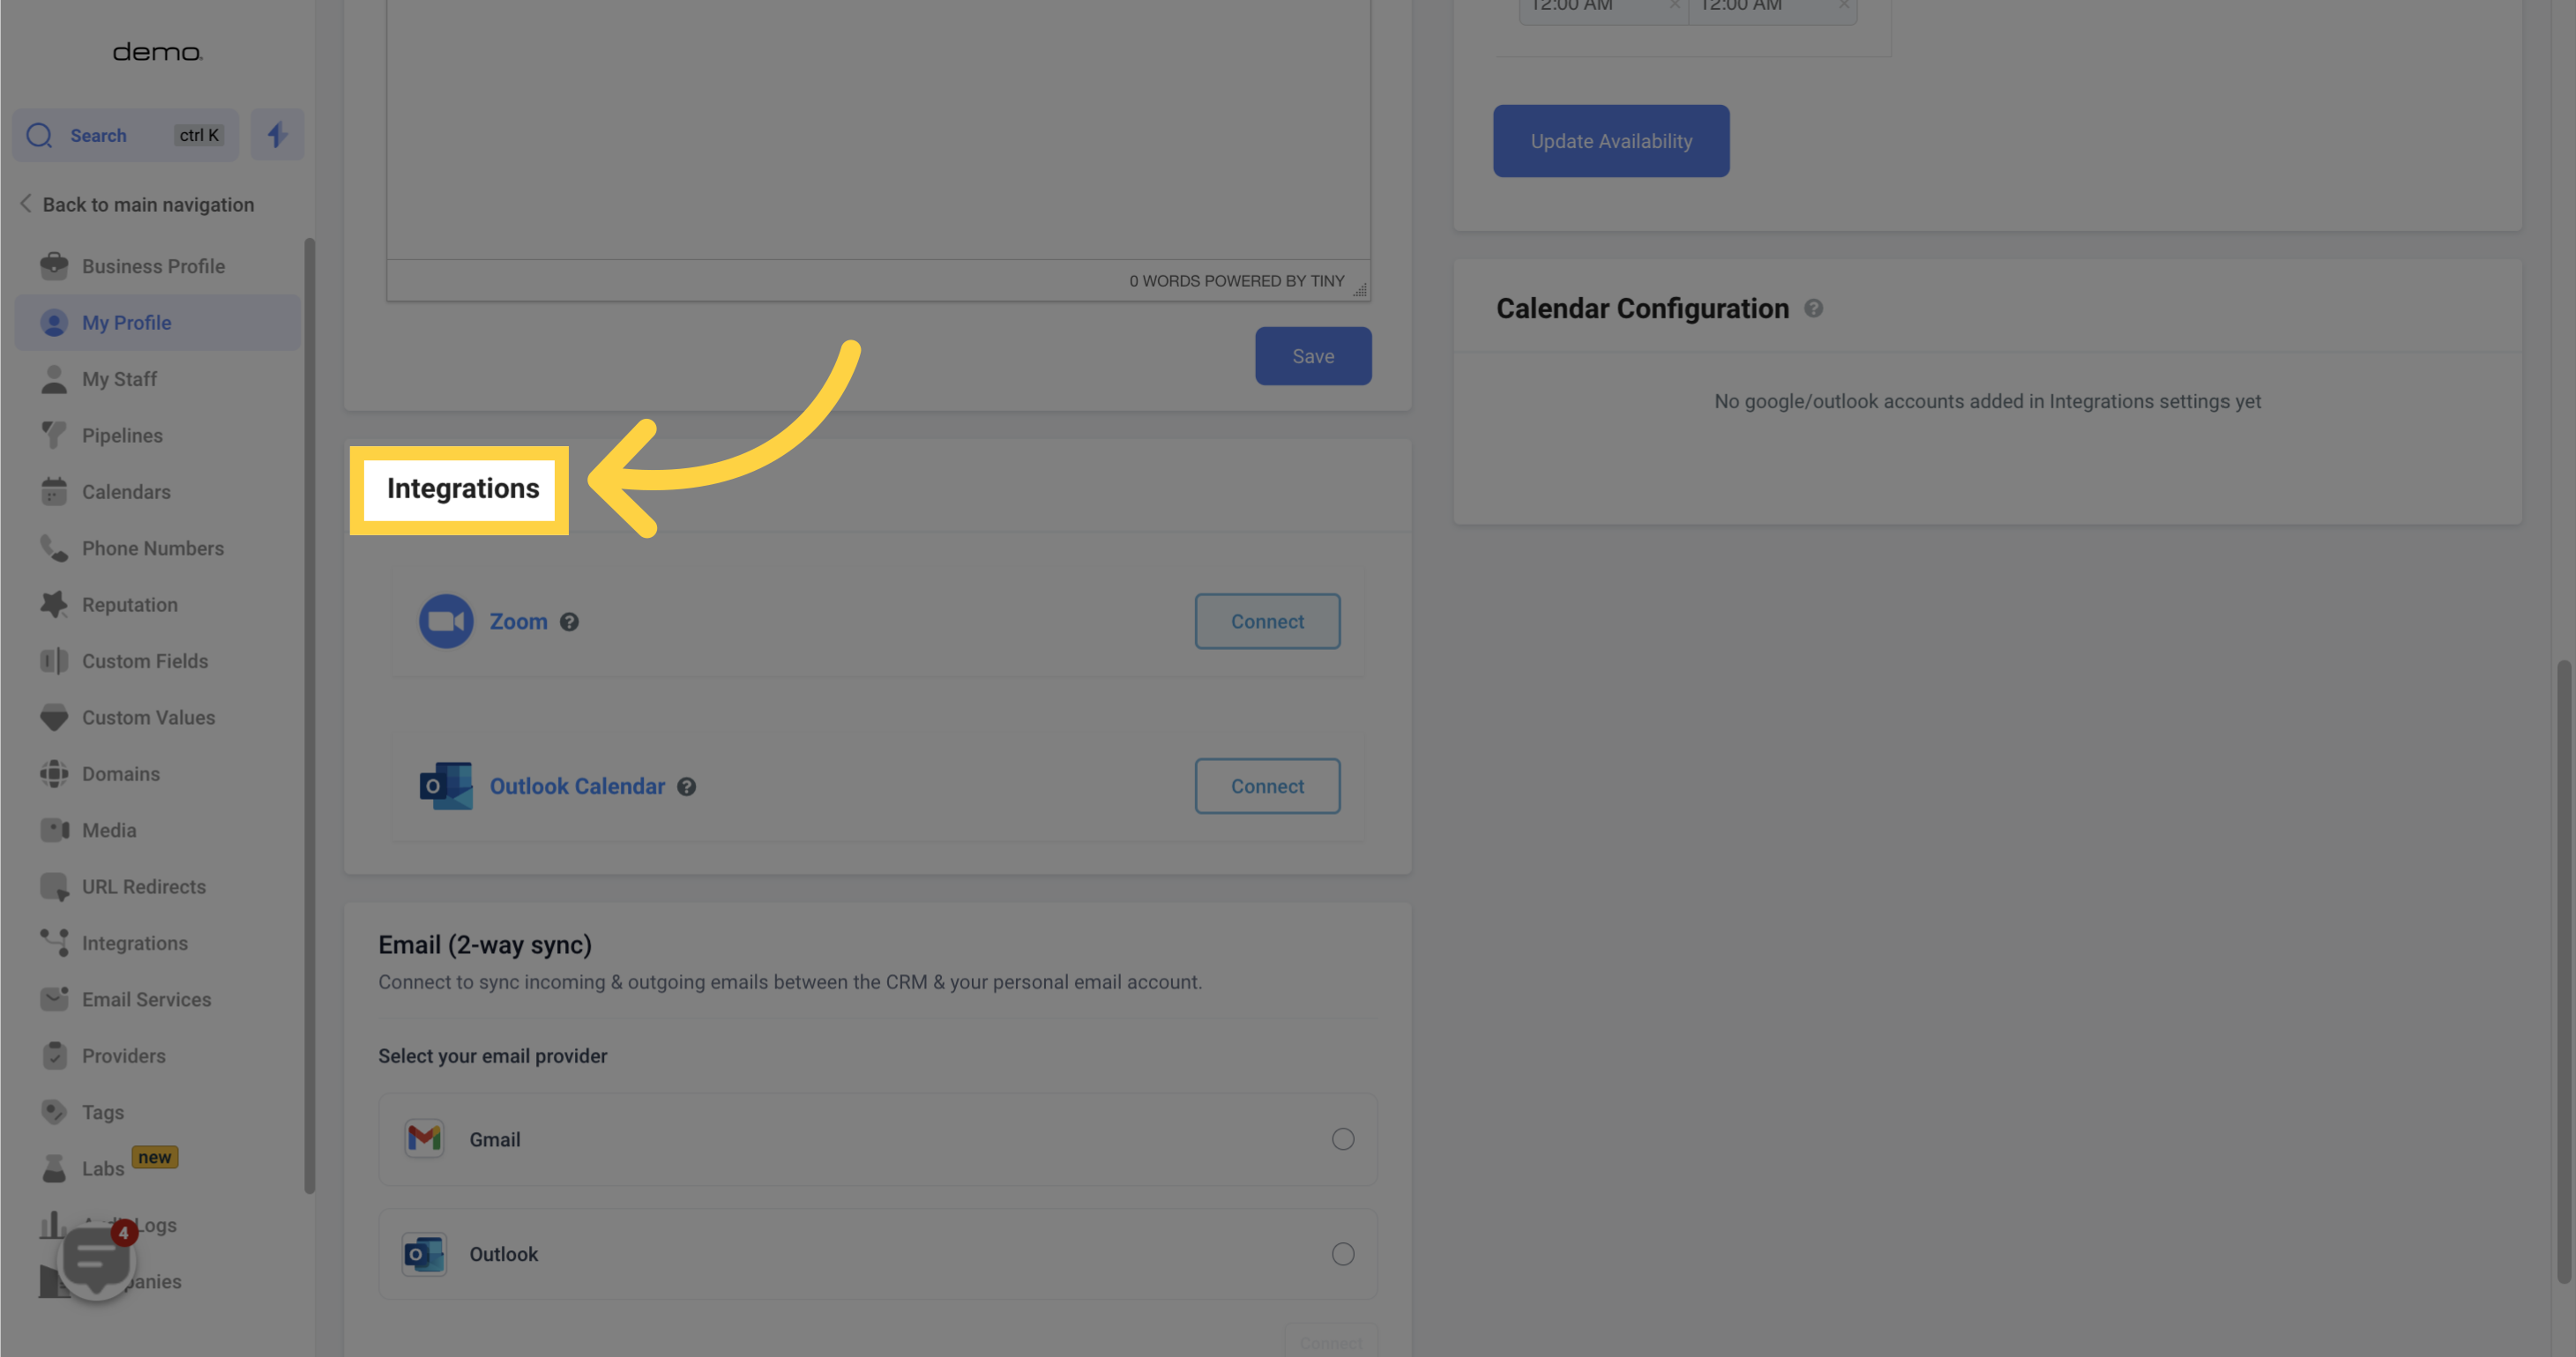Open My Profile settings

pos(126,322)
